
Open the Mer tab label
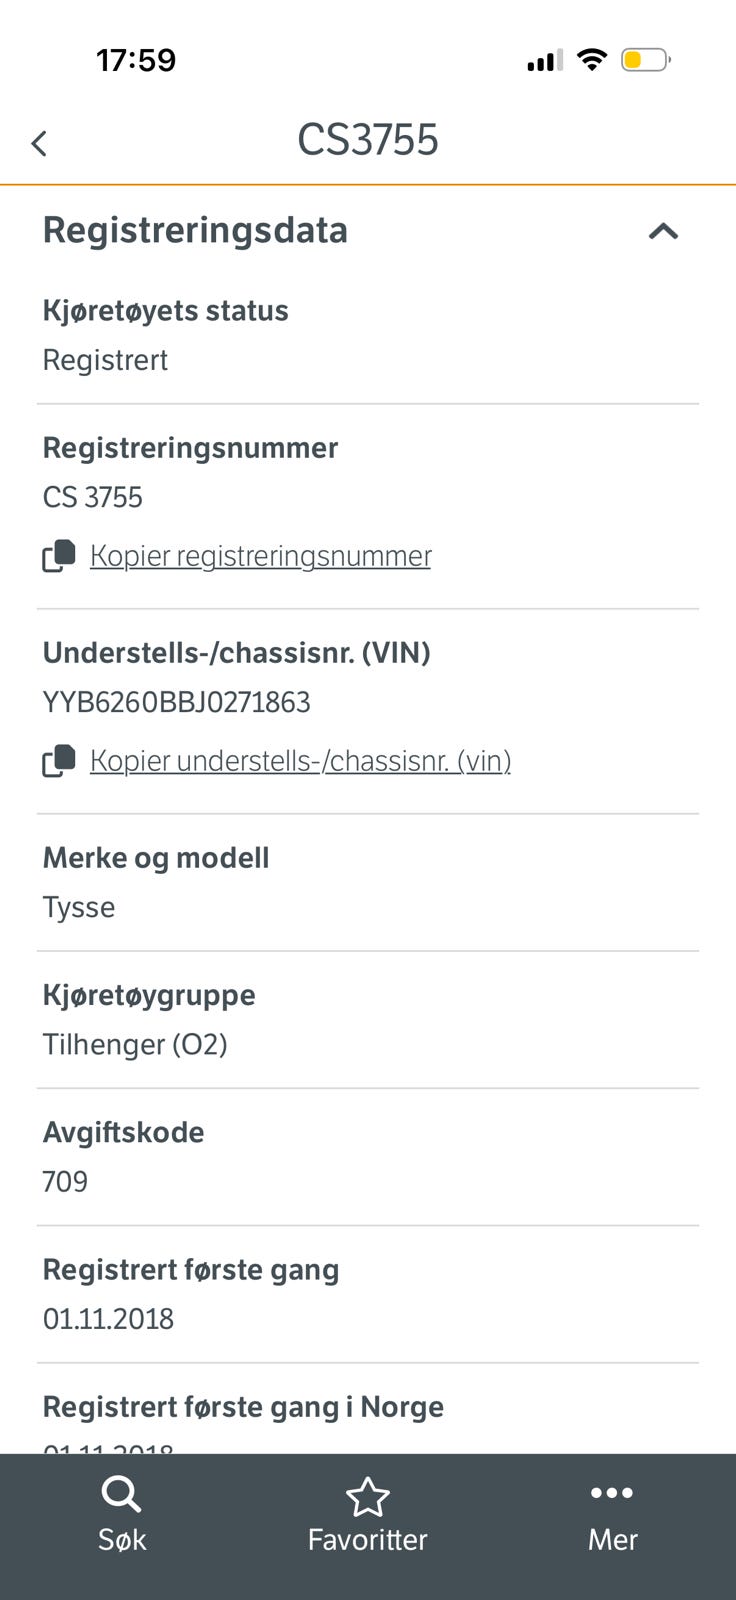612,1540
